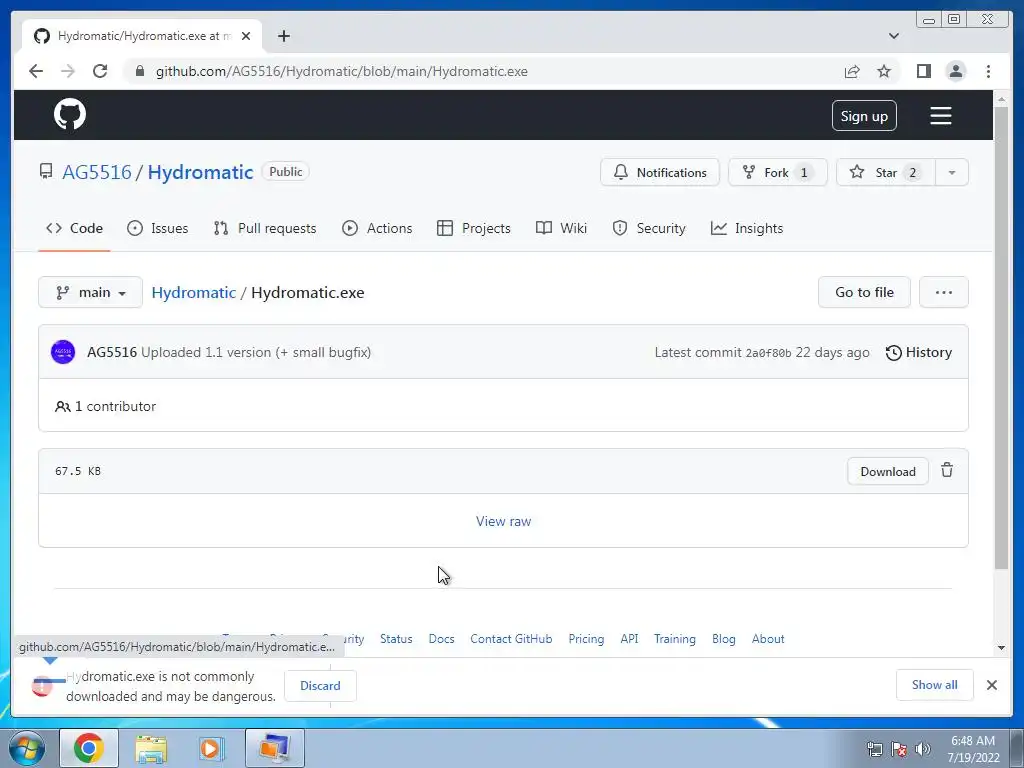Open the Hydromatic repository title link
The width and height of the screenshot is (1024, 768).
click(x=200, y=172)
